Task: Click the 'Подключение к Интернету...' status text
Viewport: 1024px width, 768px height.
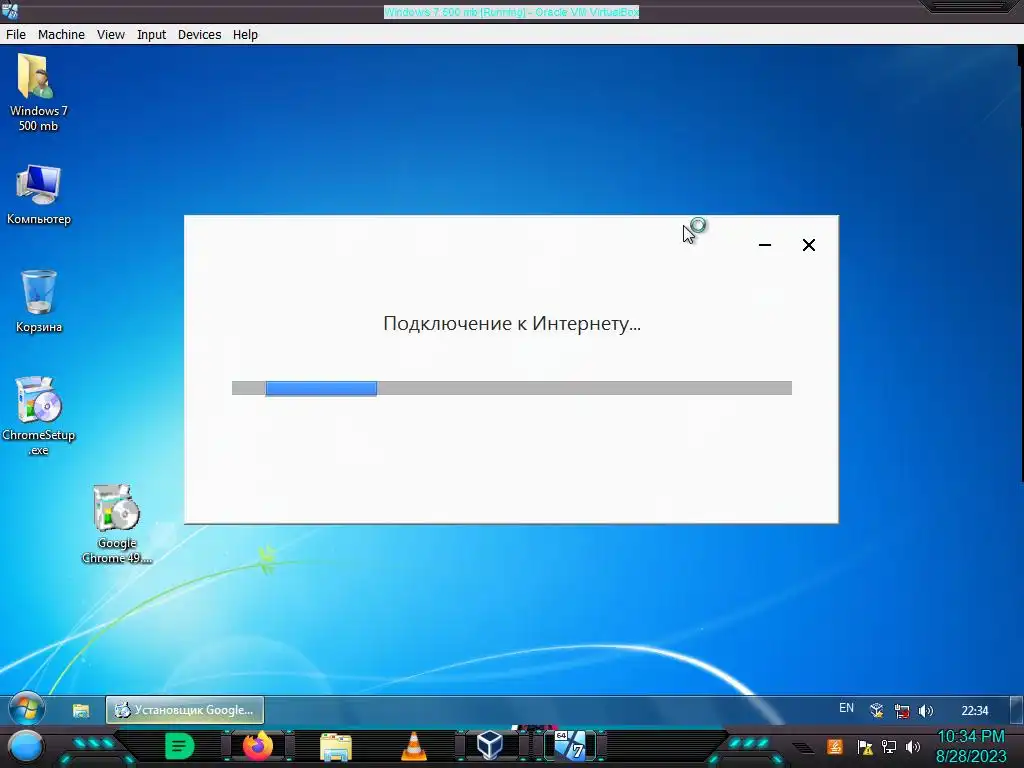Action: point(512,323)
